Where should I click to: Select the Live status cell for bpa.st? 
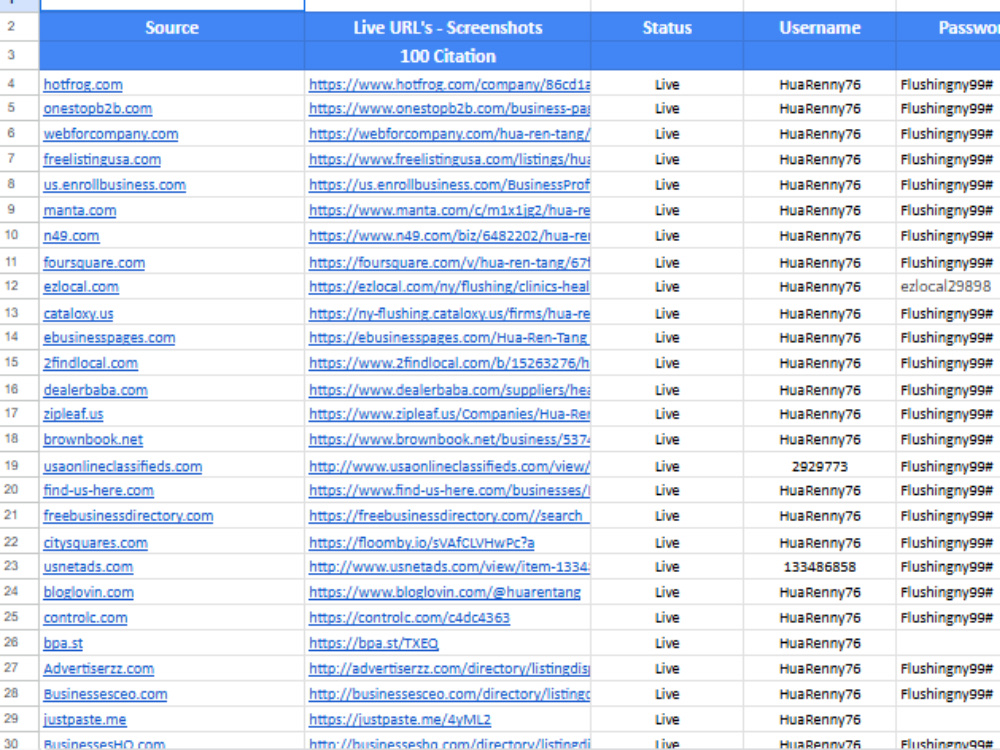pos(667,644)
